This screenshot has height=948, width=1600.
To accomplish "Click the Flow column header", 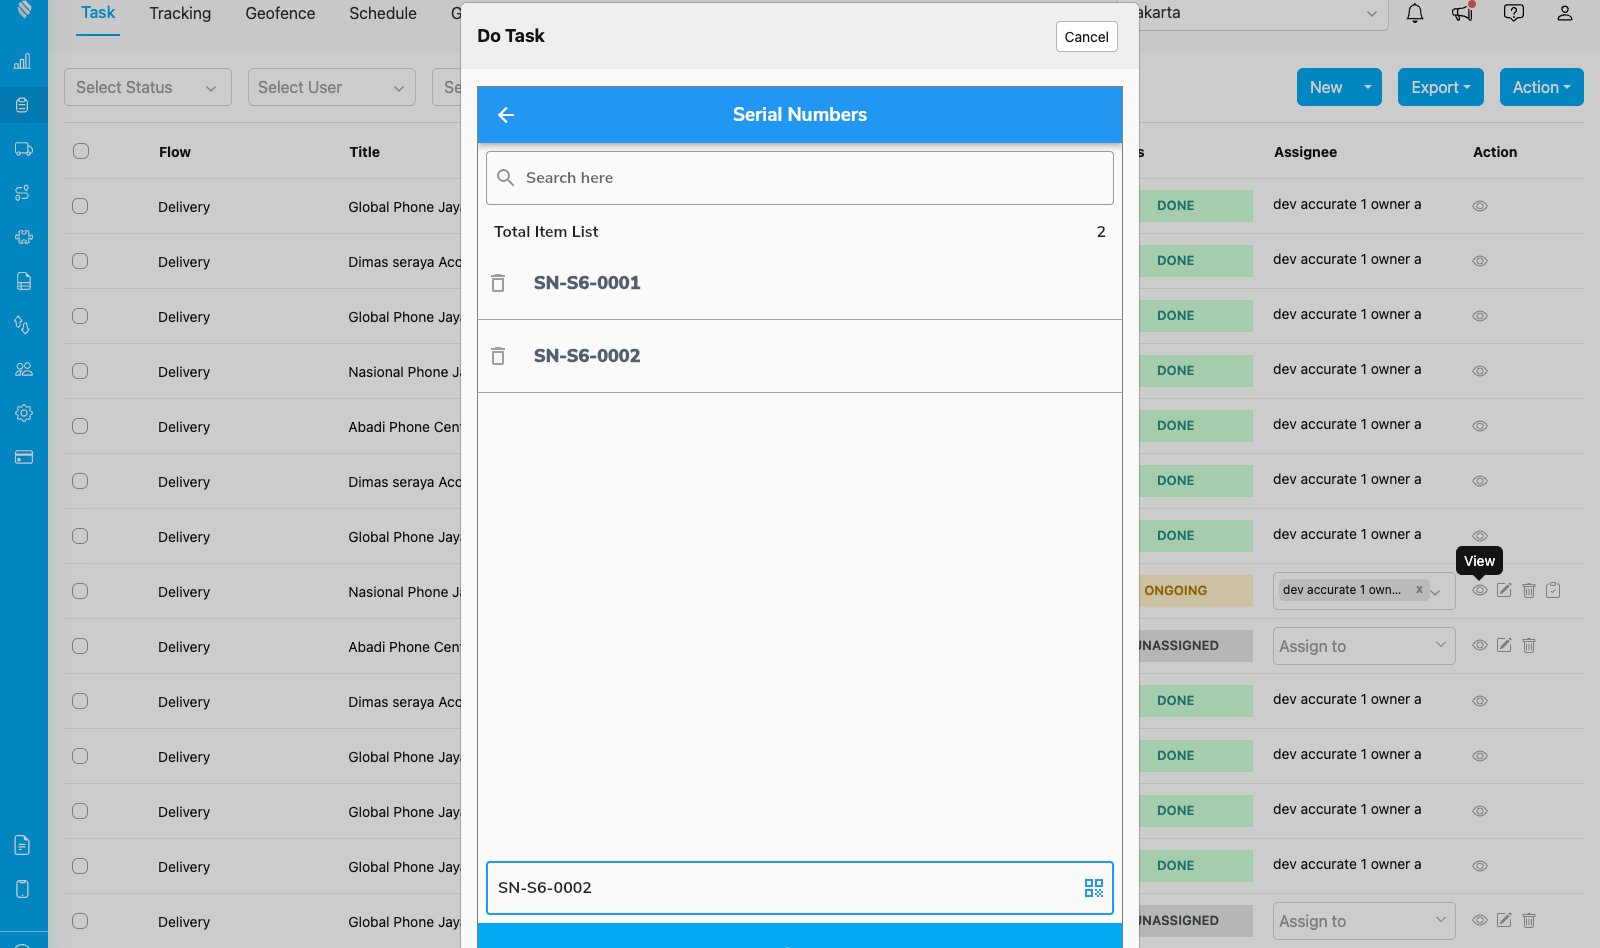I will pyautogui.click(x=174, y=152).
